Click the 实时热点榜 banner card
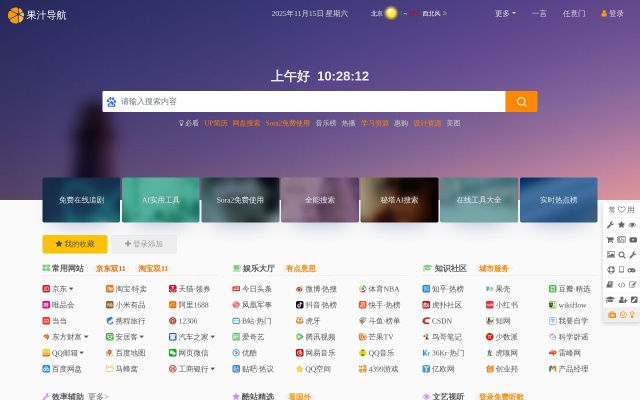Screen dimensions: 640x400 [x=558, y=200]
